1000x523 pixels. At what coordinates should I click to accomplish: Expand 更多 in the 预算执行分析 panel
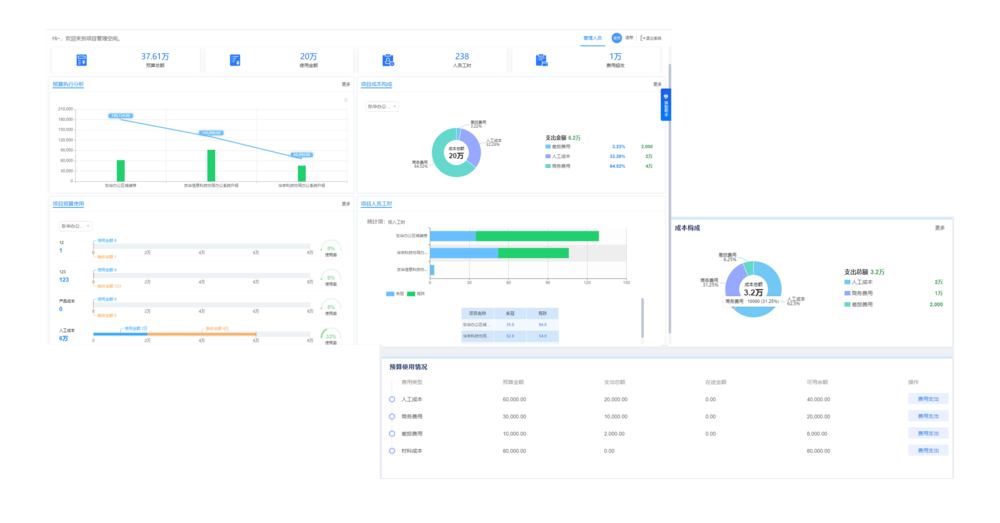coord(346,84)
